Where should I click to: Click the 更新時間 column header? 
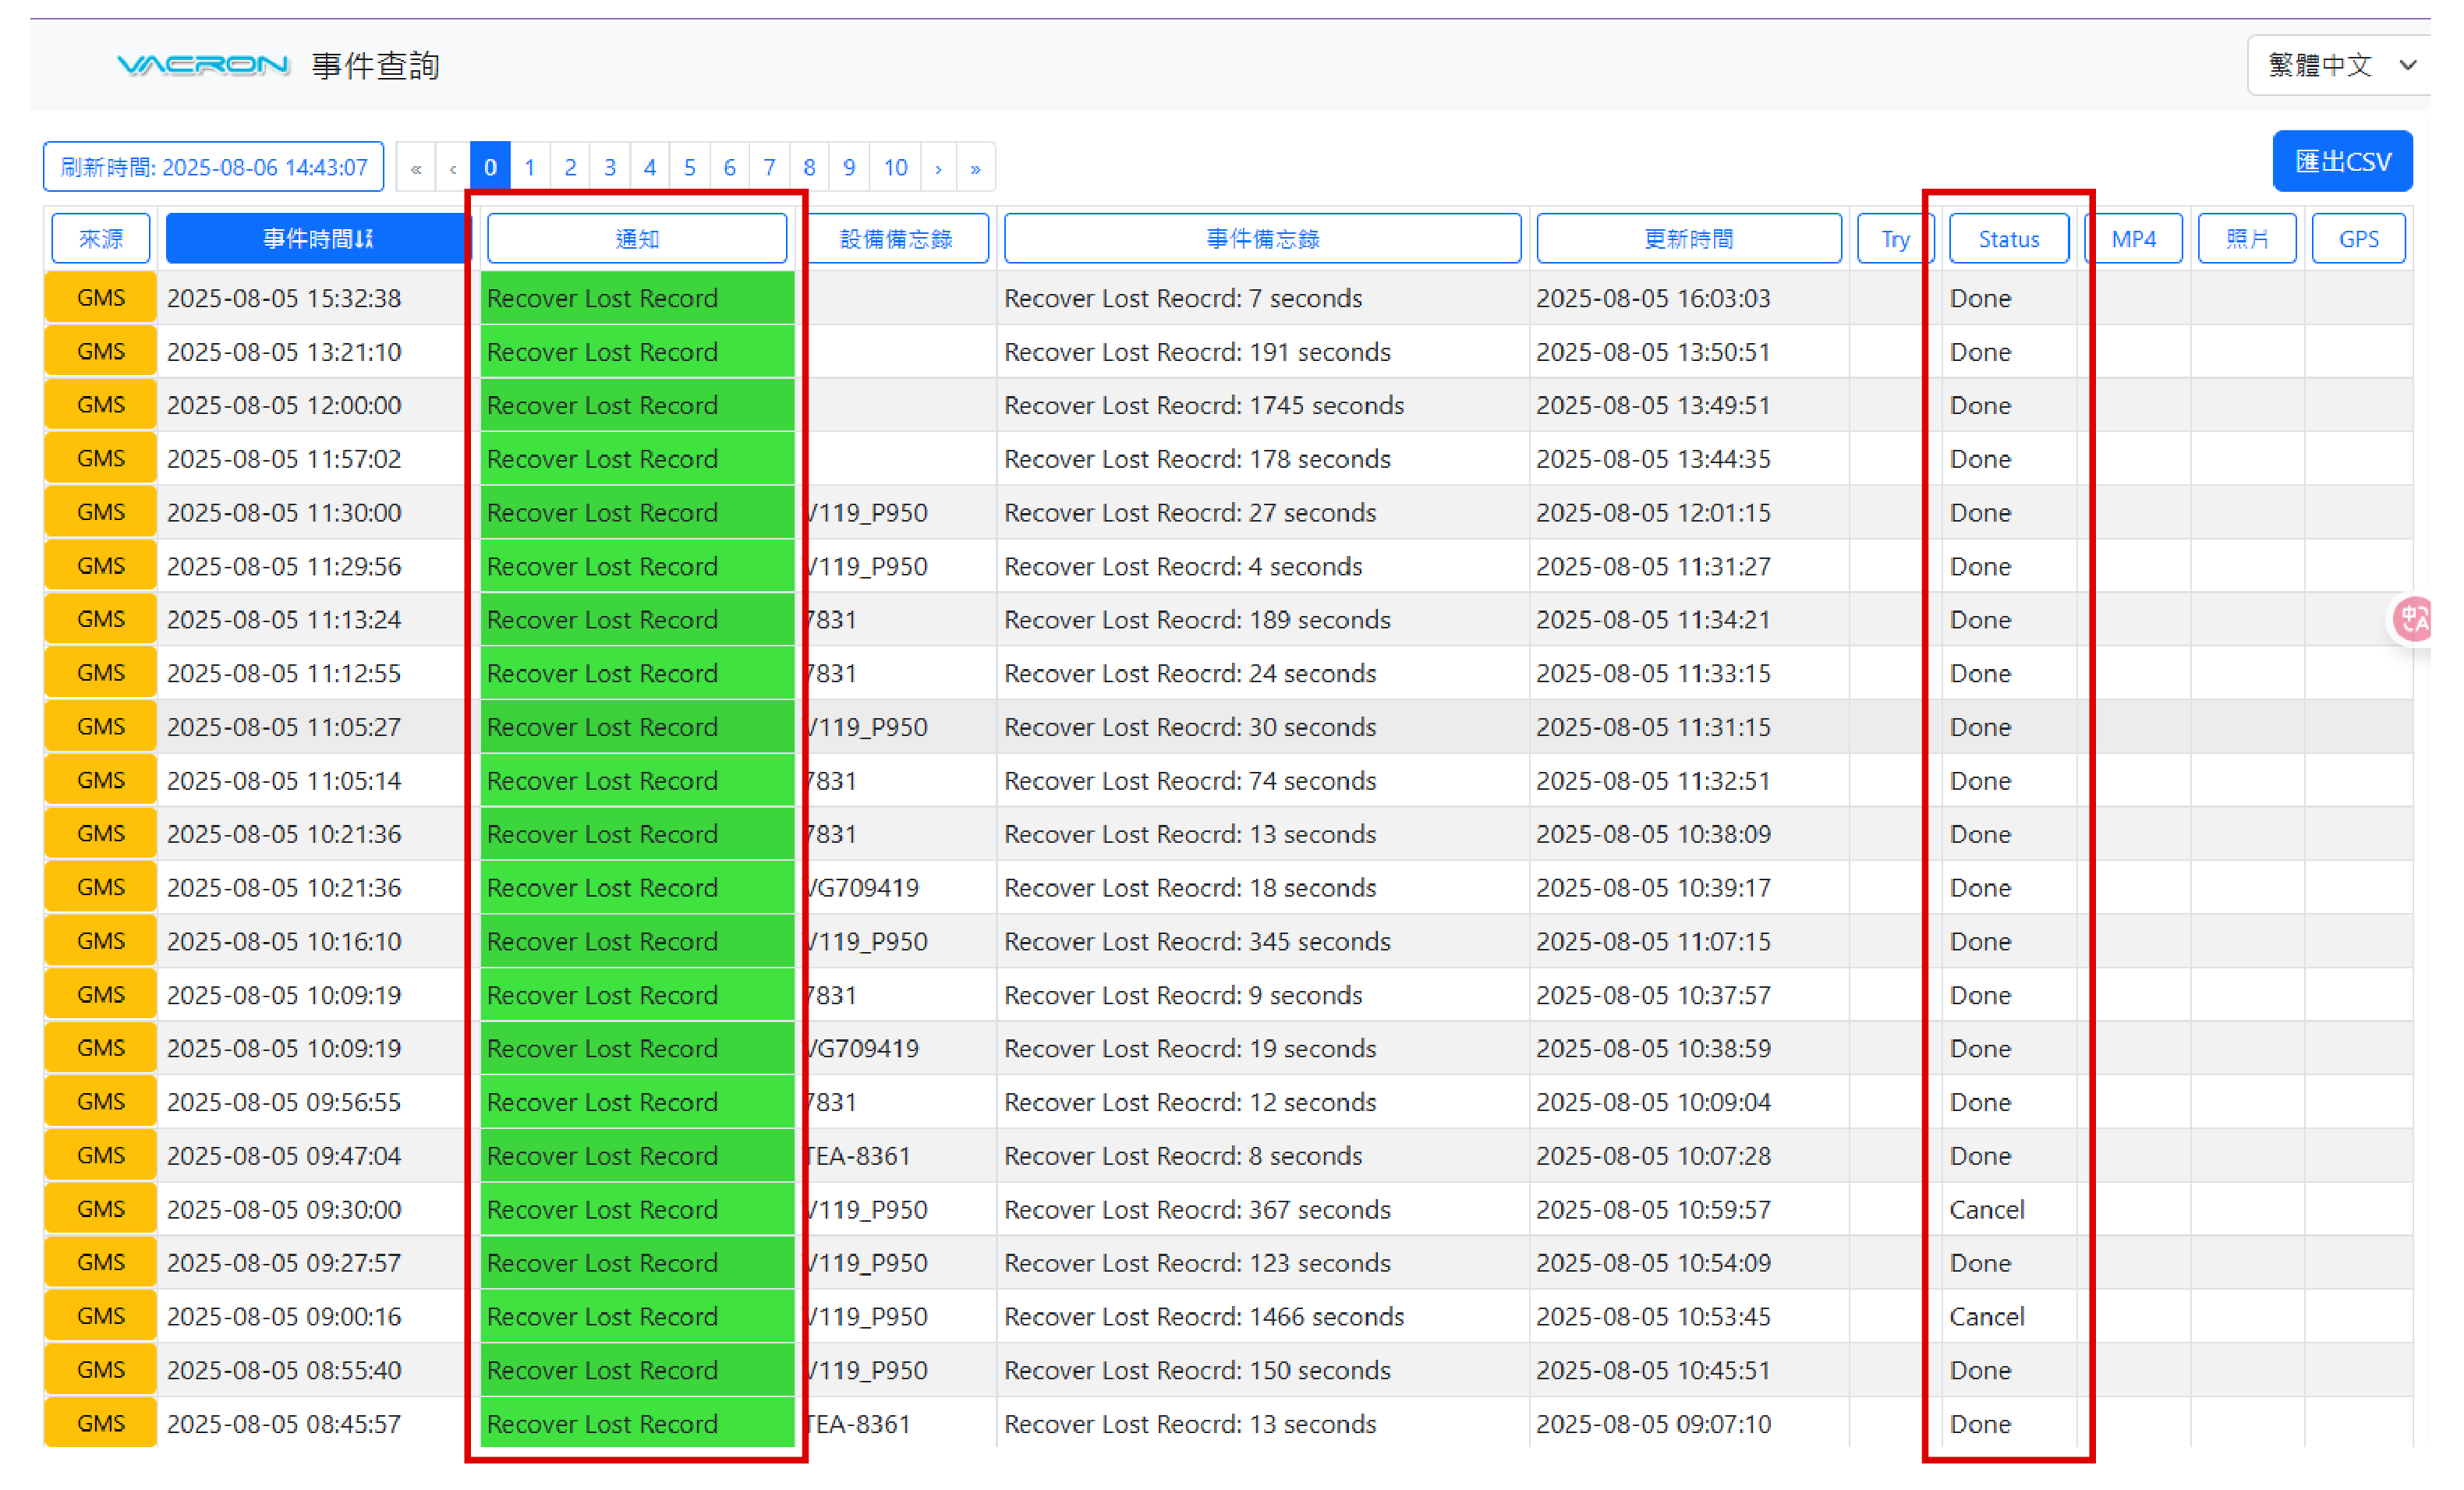tap(1689, 239)
